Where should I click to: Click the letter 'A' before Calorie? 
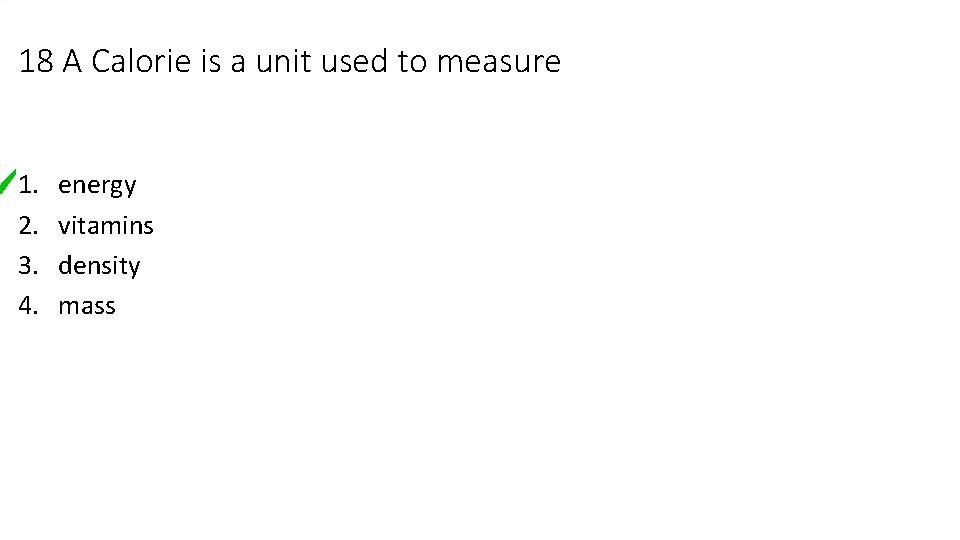pyautogui.click(x=72, y=62)
